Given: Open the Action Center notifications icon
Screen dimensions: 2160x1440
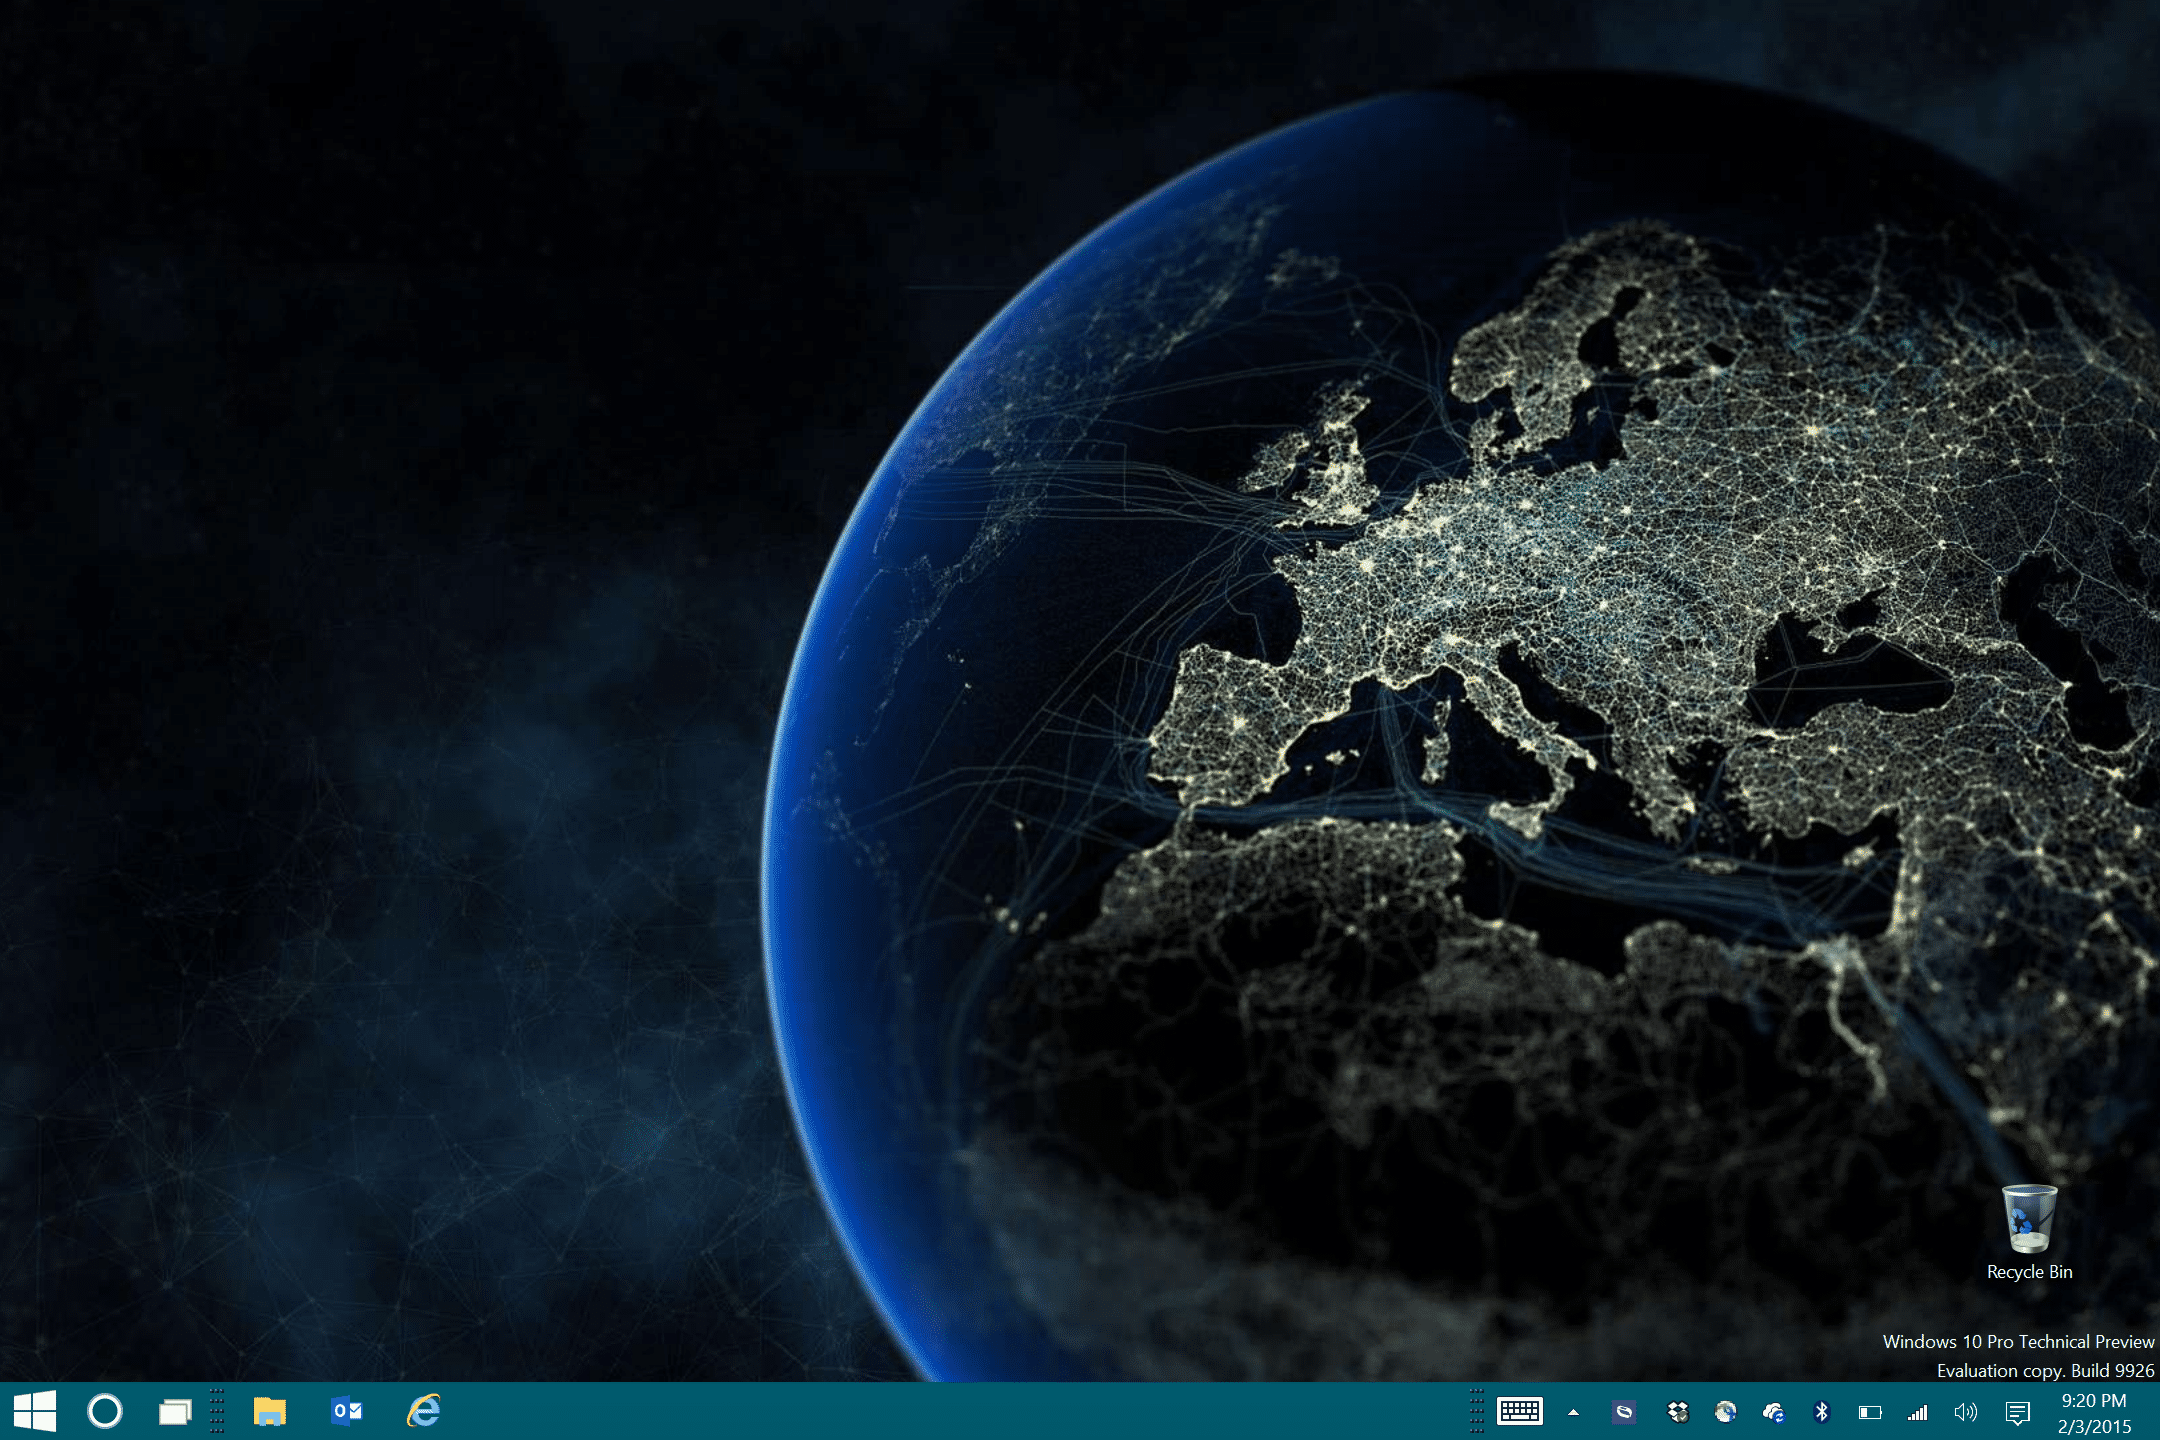Looking at the screenshot, I should pyautogui.click(x=2018, y=1413).
